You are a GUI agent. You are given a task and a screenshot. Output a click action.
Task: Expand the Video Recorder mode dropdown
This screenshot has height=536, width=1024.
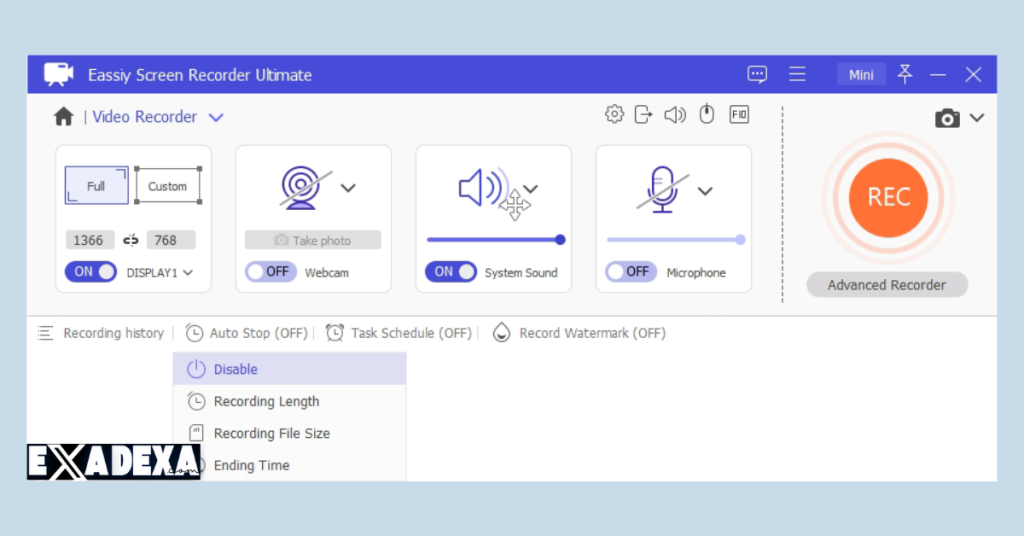click(216, 118)
